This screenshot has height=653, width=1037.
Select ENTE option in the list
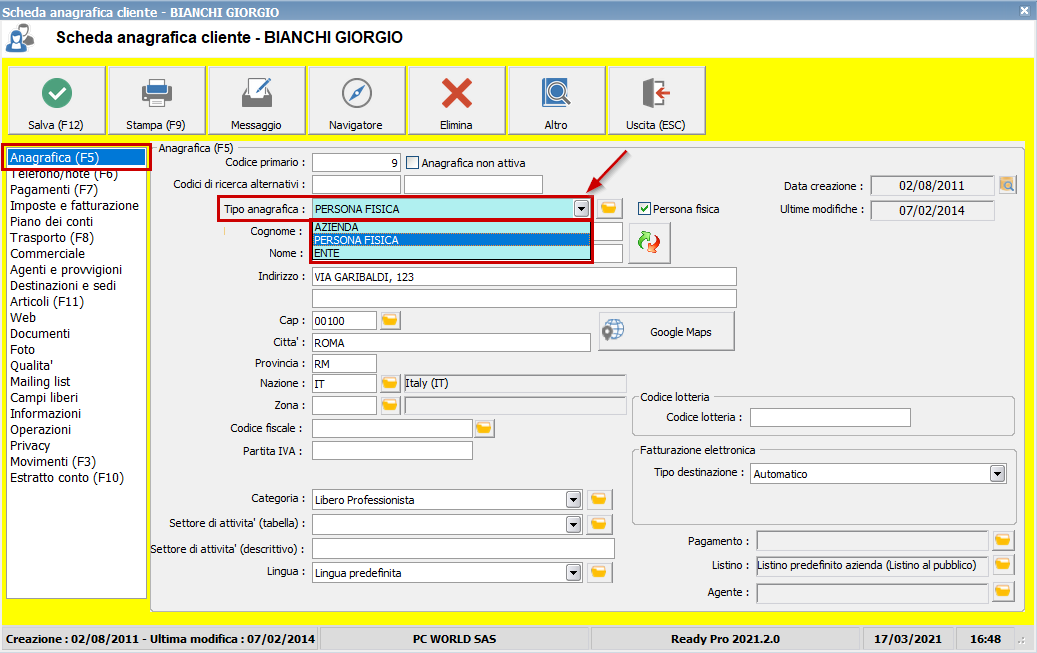(451, 253)
